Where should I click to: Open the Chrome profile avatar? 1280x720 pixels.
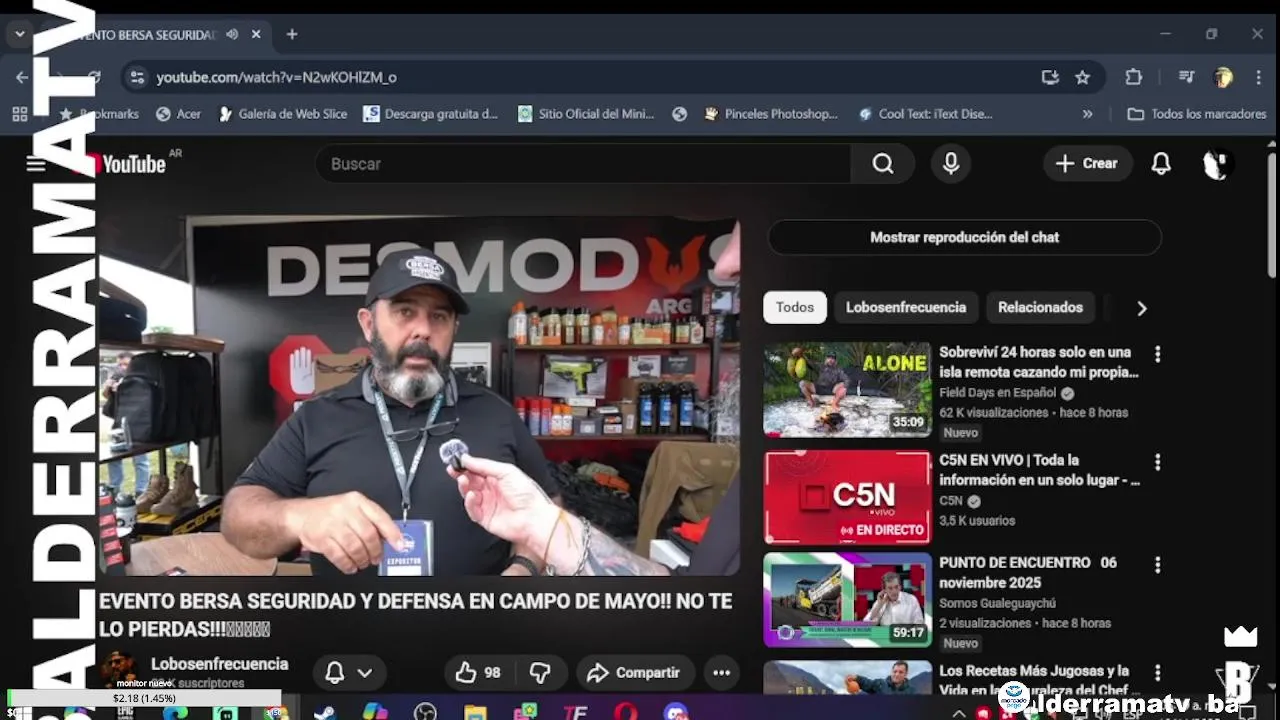(x=1222, y=77)
